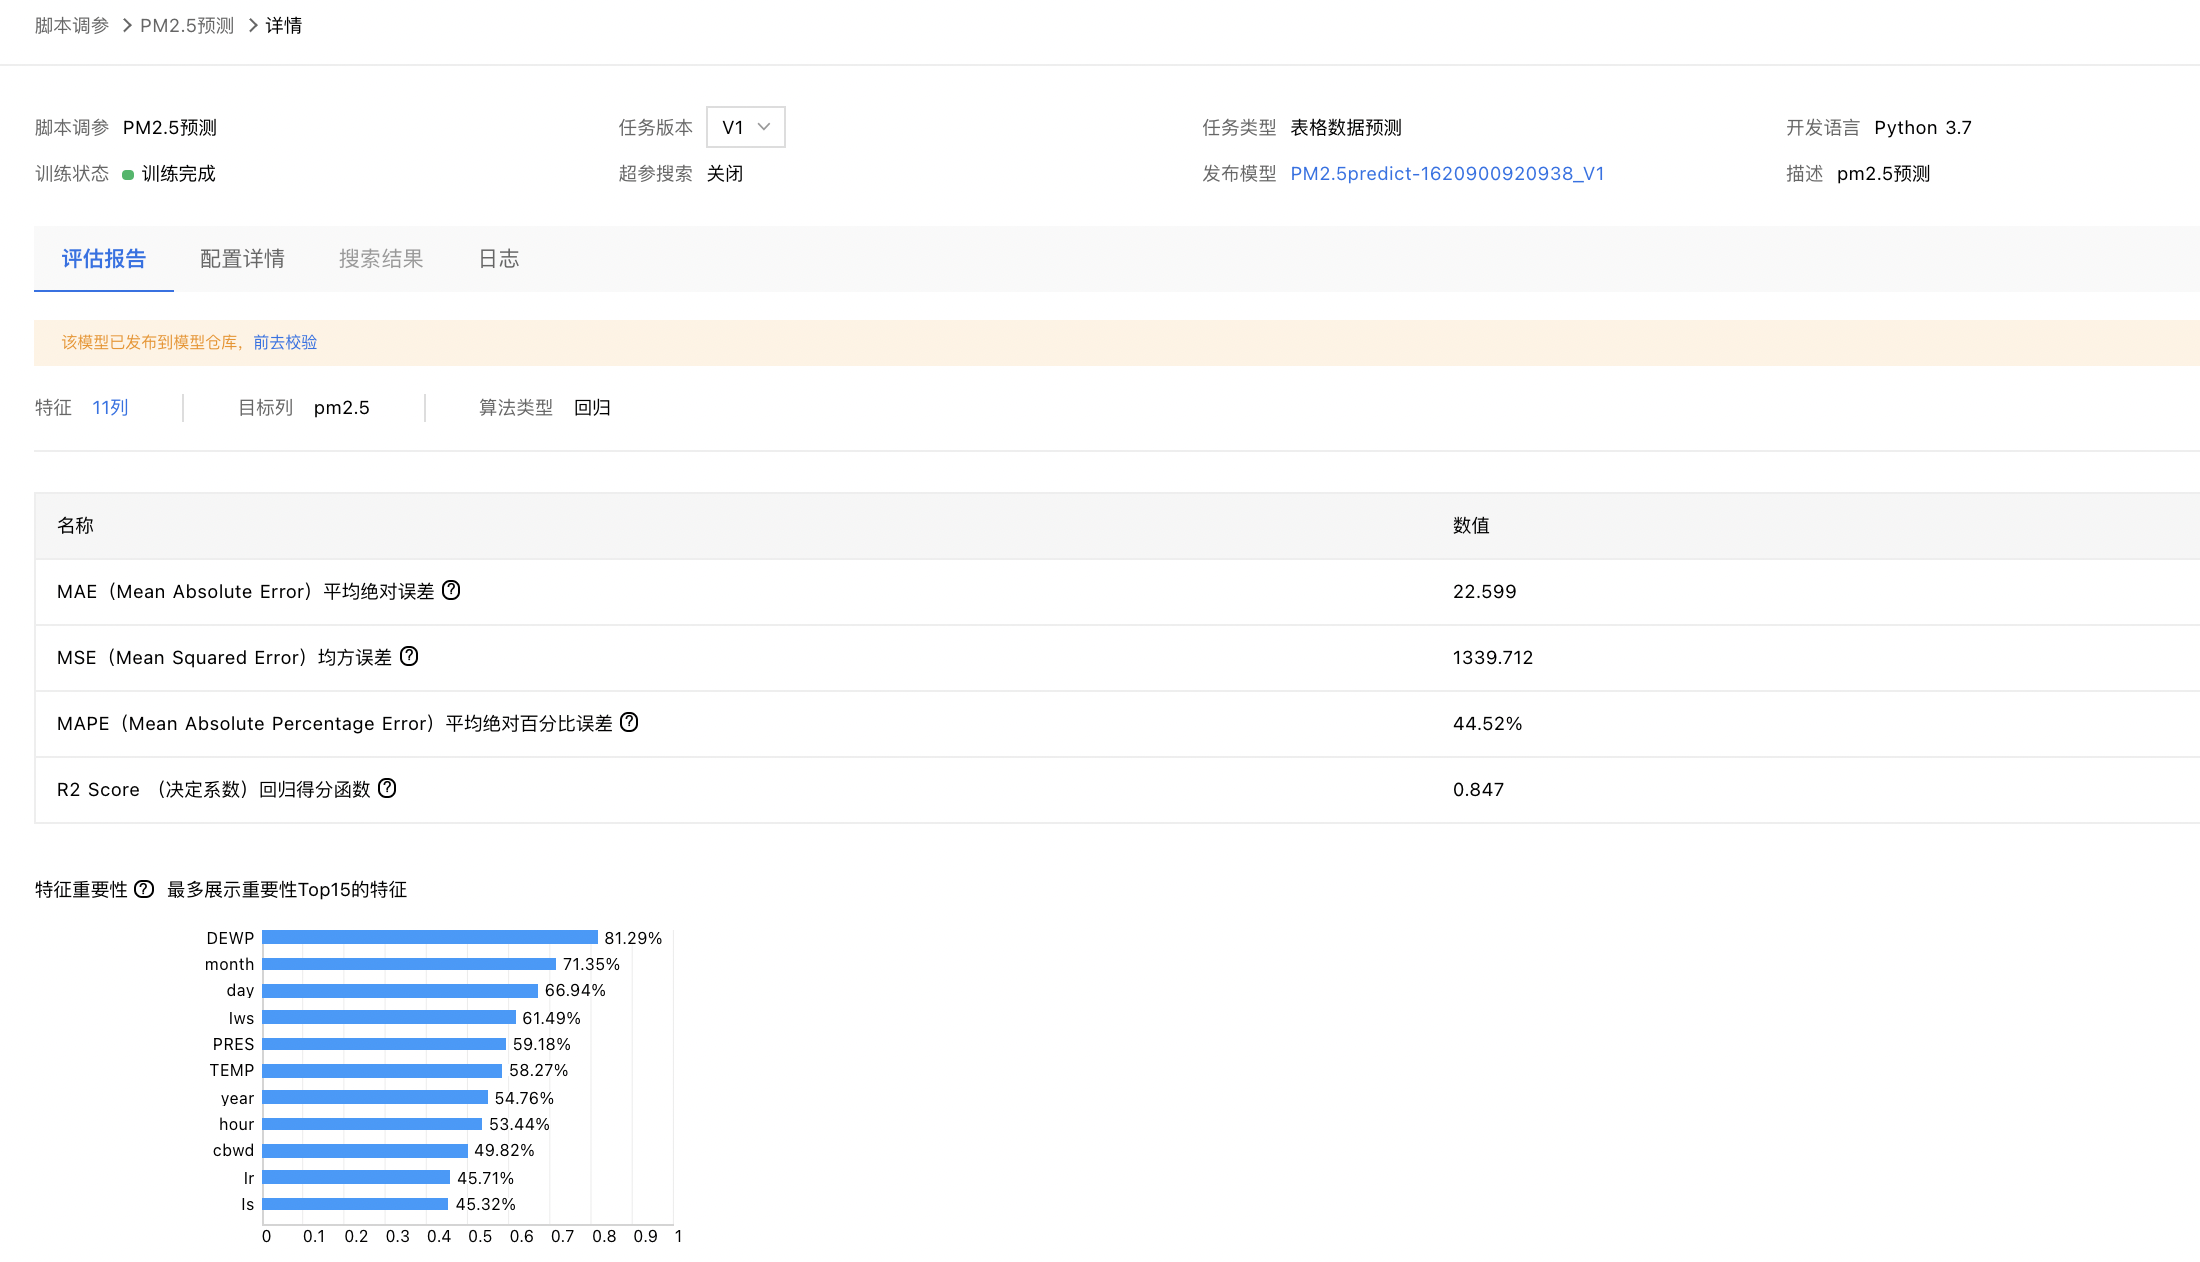Click the R2 Score value 0.847

(1479, 789)
